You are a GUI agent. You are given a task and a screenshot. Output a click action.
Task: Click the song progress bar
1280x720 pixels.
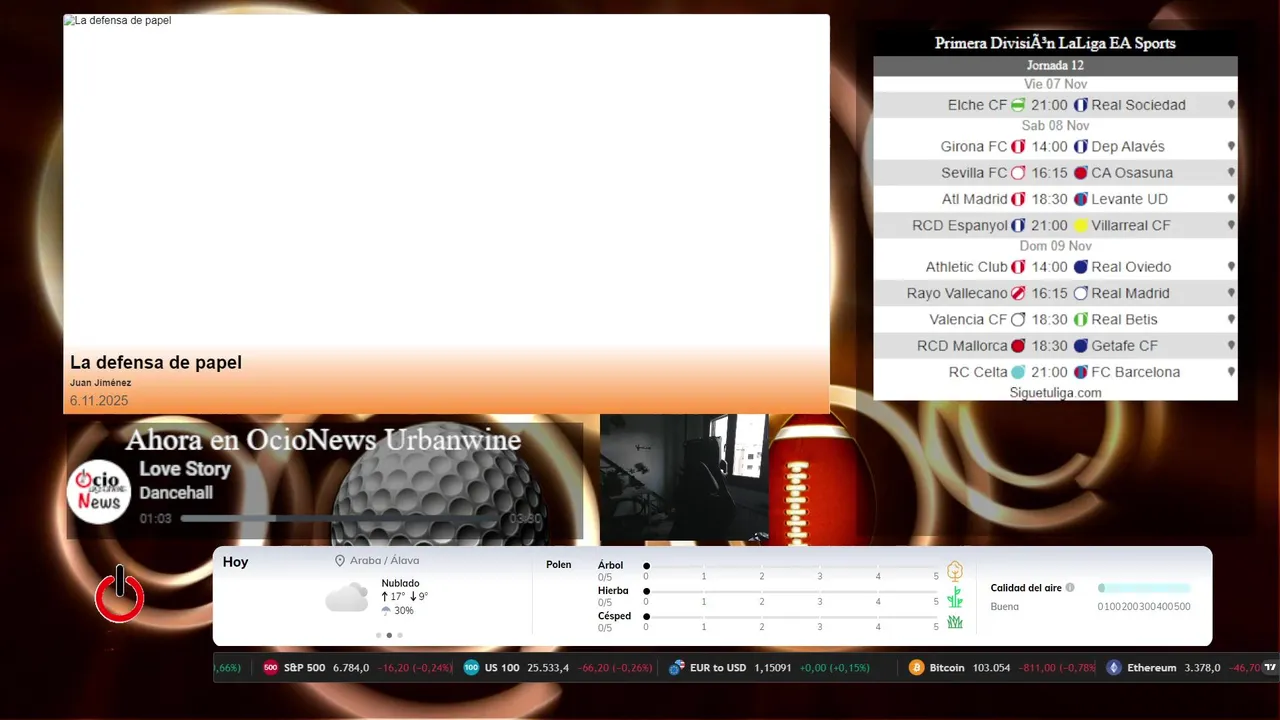click(340, 519)
